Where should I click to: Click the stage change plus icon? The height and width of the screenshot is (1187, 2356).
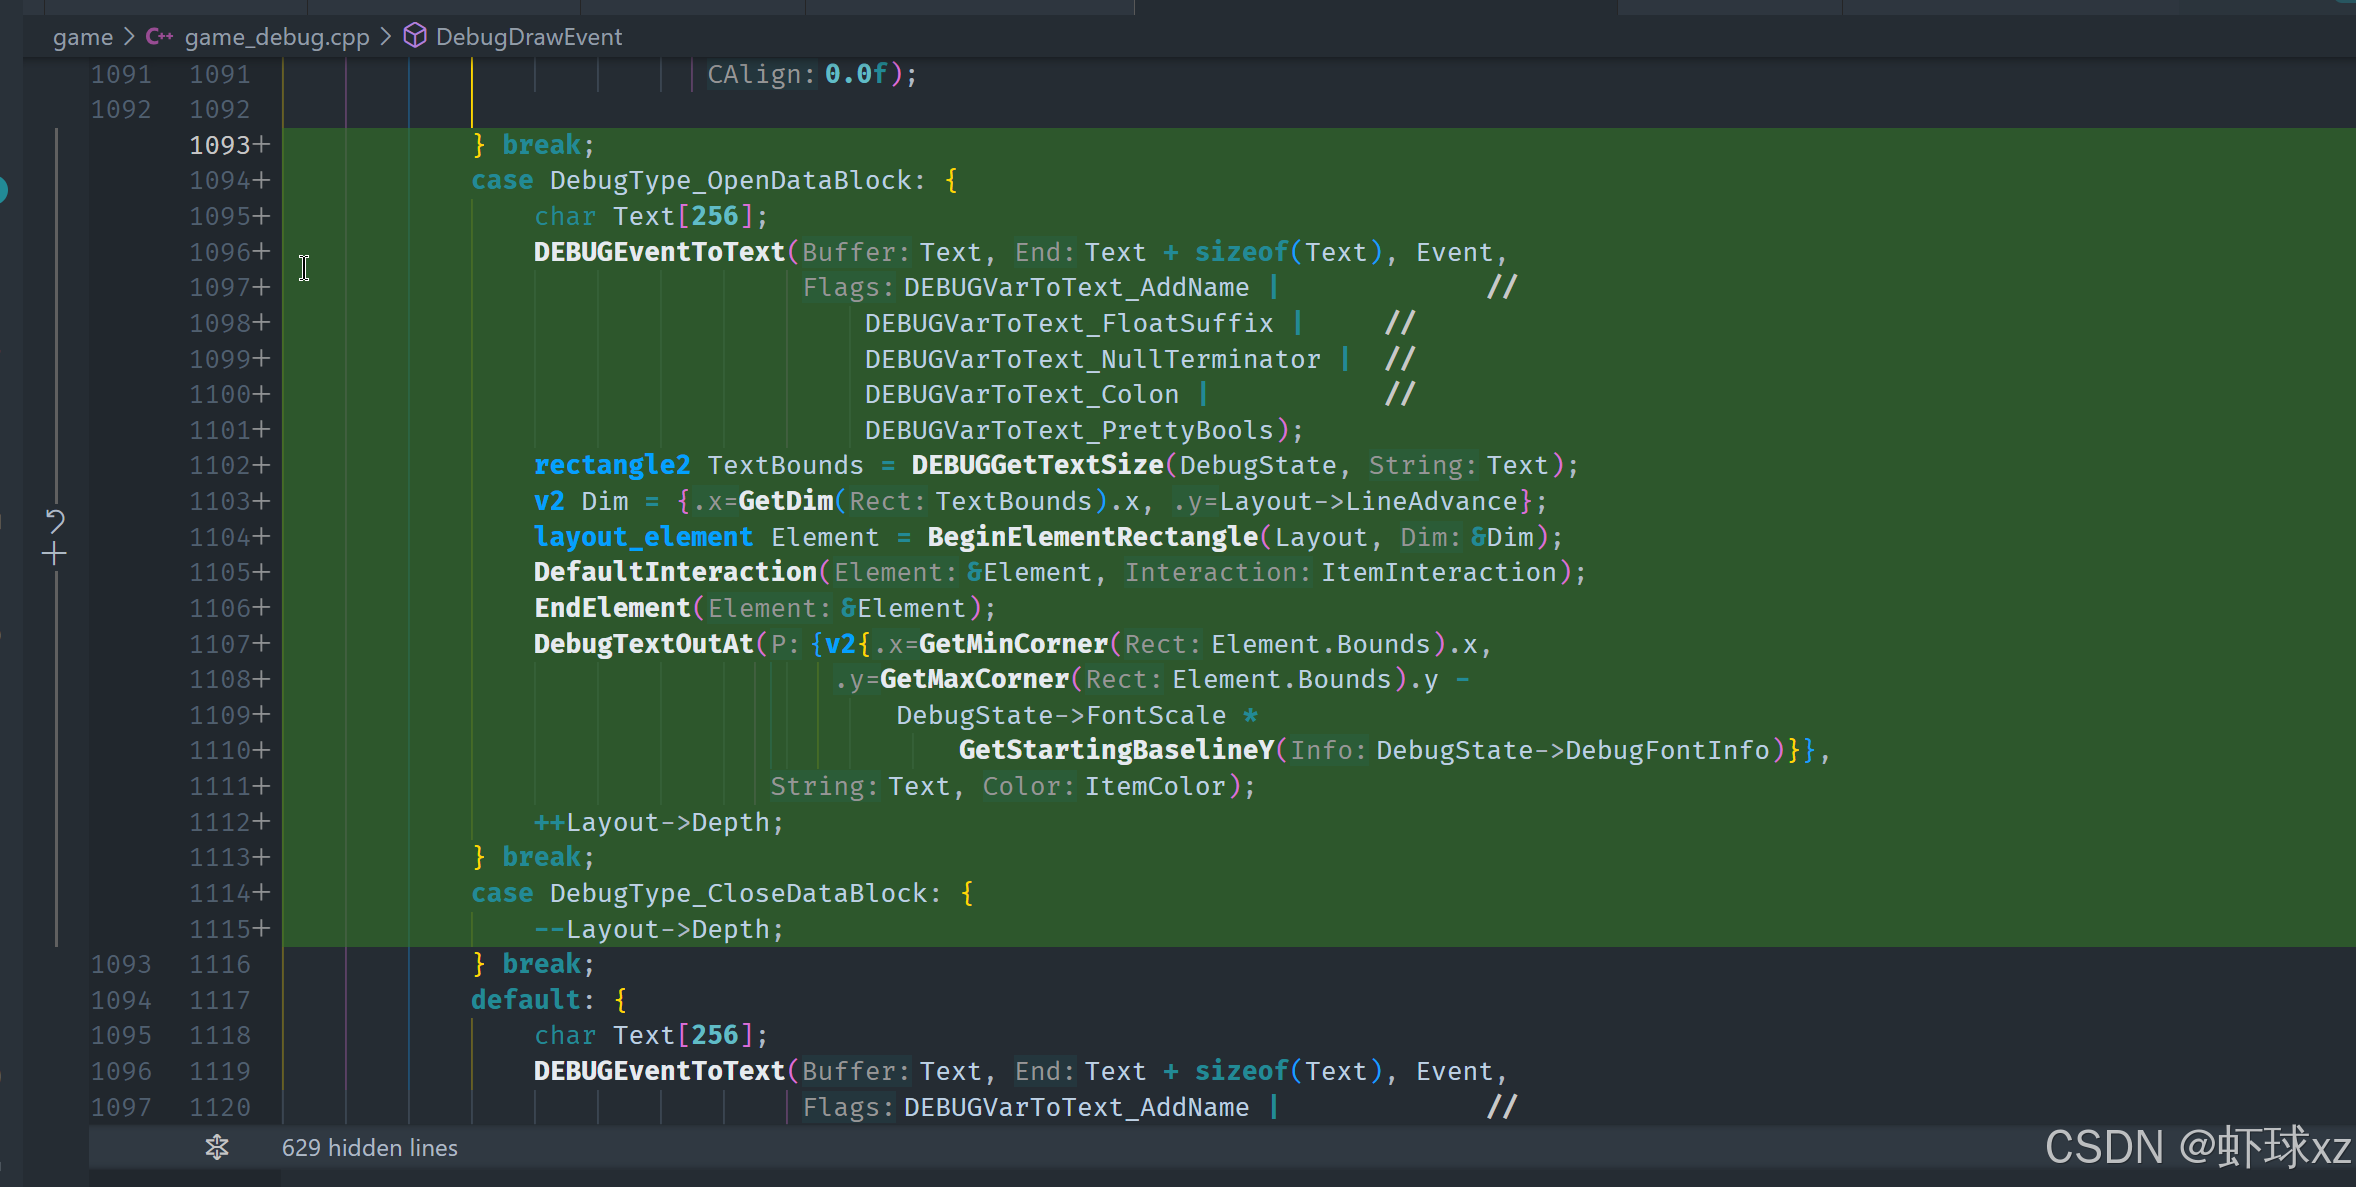(x=55, y=554)
